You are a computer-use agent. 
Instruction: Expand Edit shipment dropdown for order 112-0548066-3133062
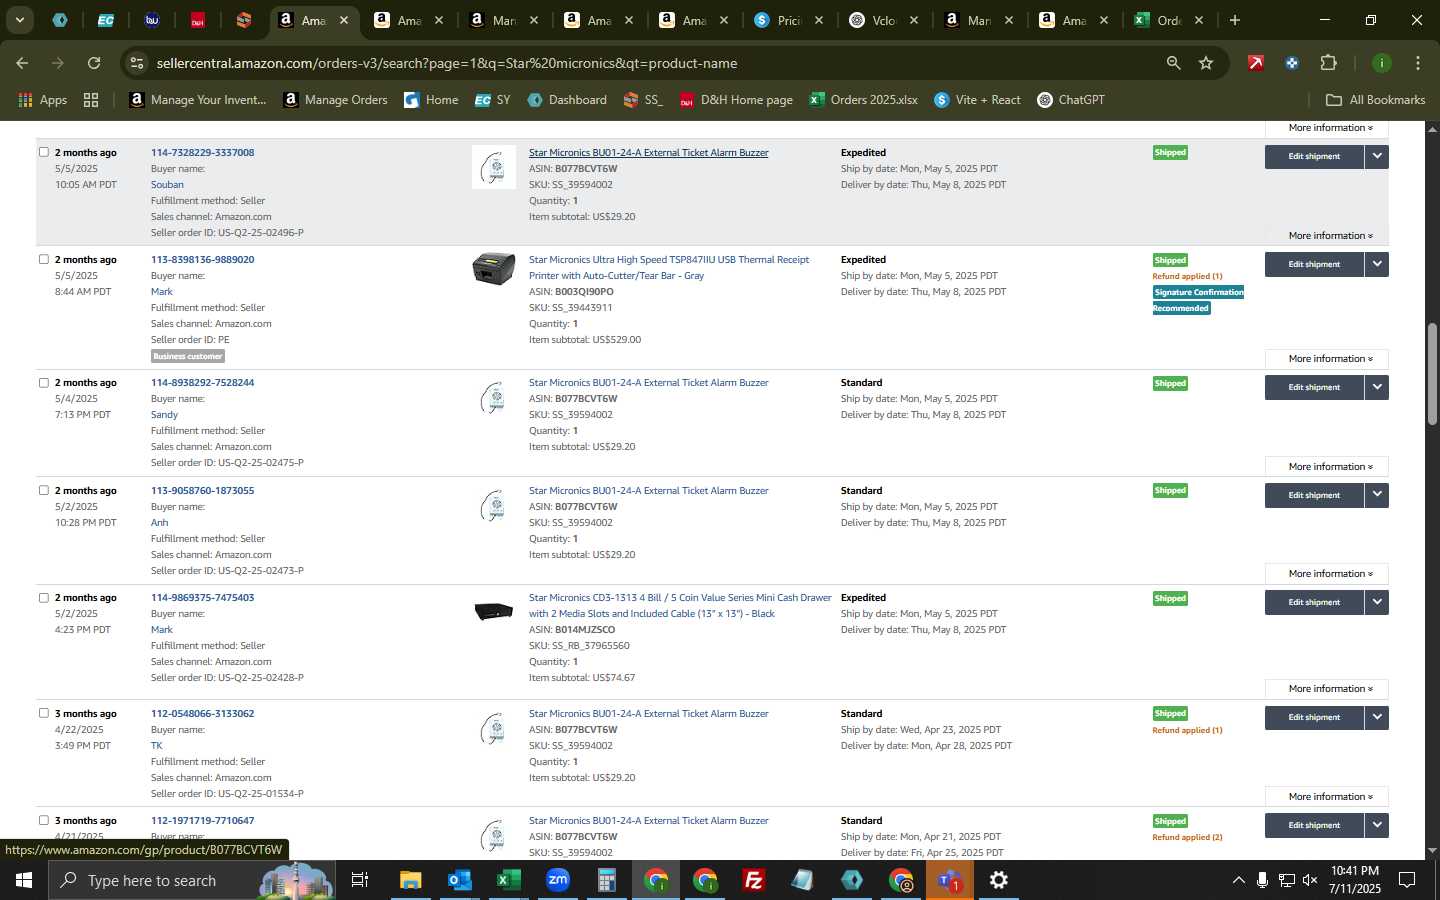pos(1377,717)
